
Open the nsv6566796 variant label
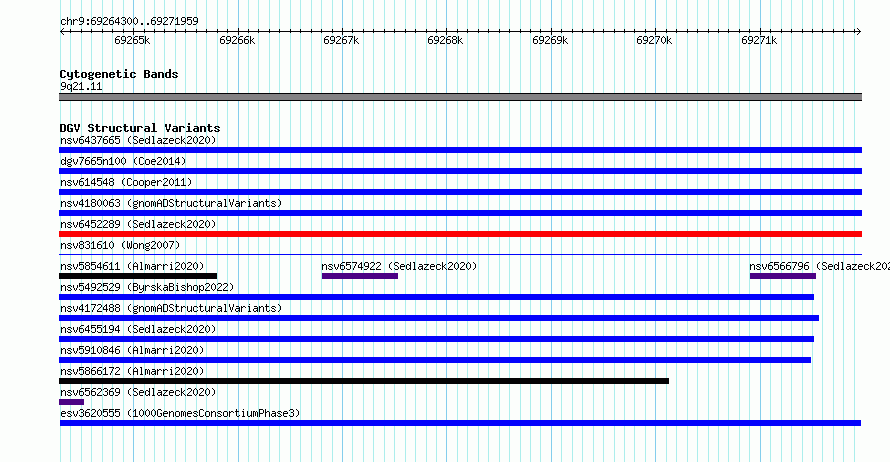[x=820, y=266]
